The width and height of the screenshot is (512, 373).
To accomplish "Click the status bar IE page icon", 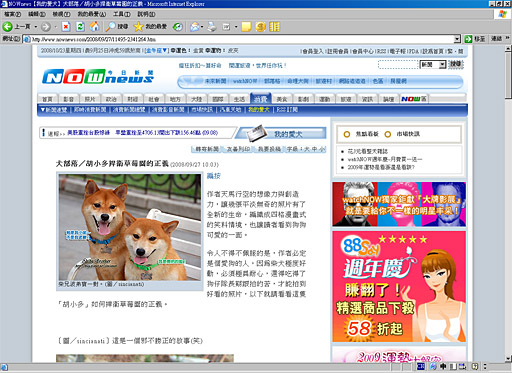I will (3, 367).
